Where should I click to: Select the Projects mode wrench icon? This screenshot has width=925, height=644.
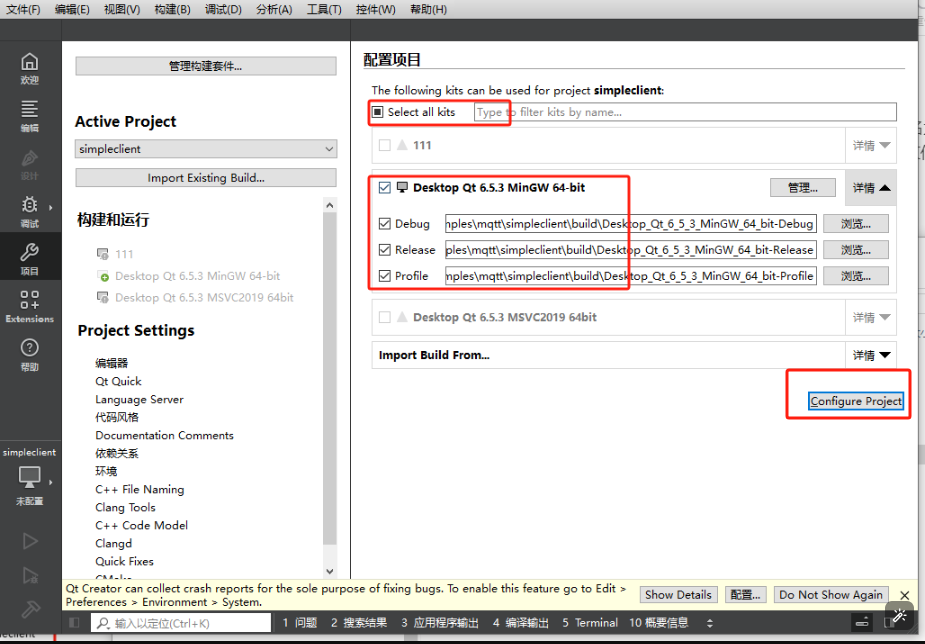(29, 252)
